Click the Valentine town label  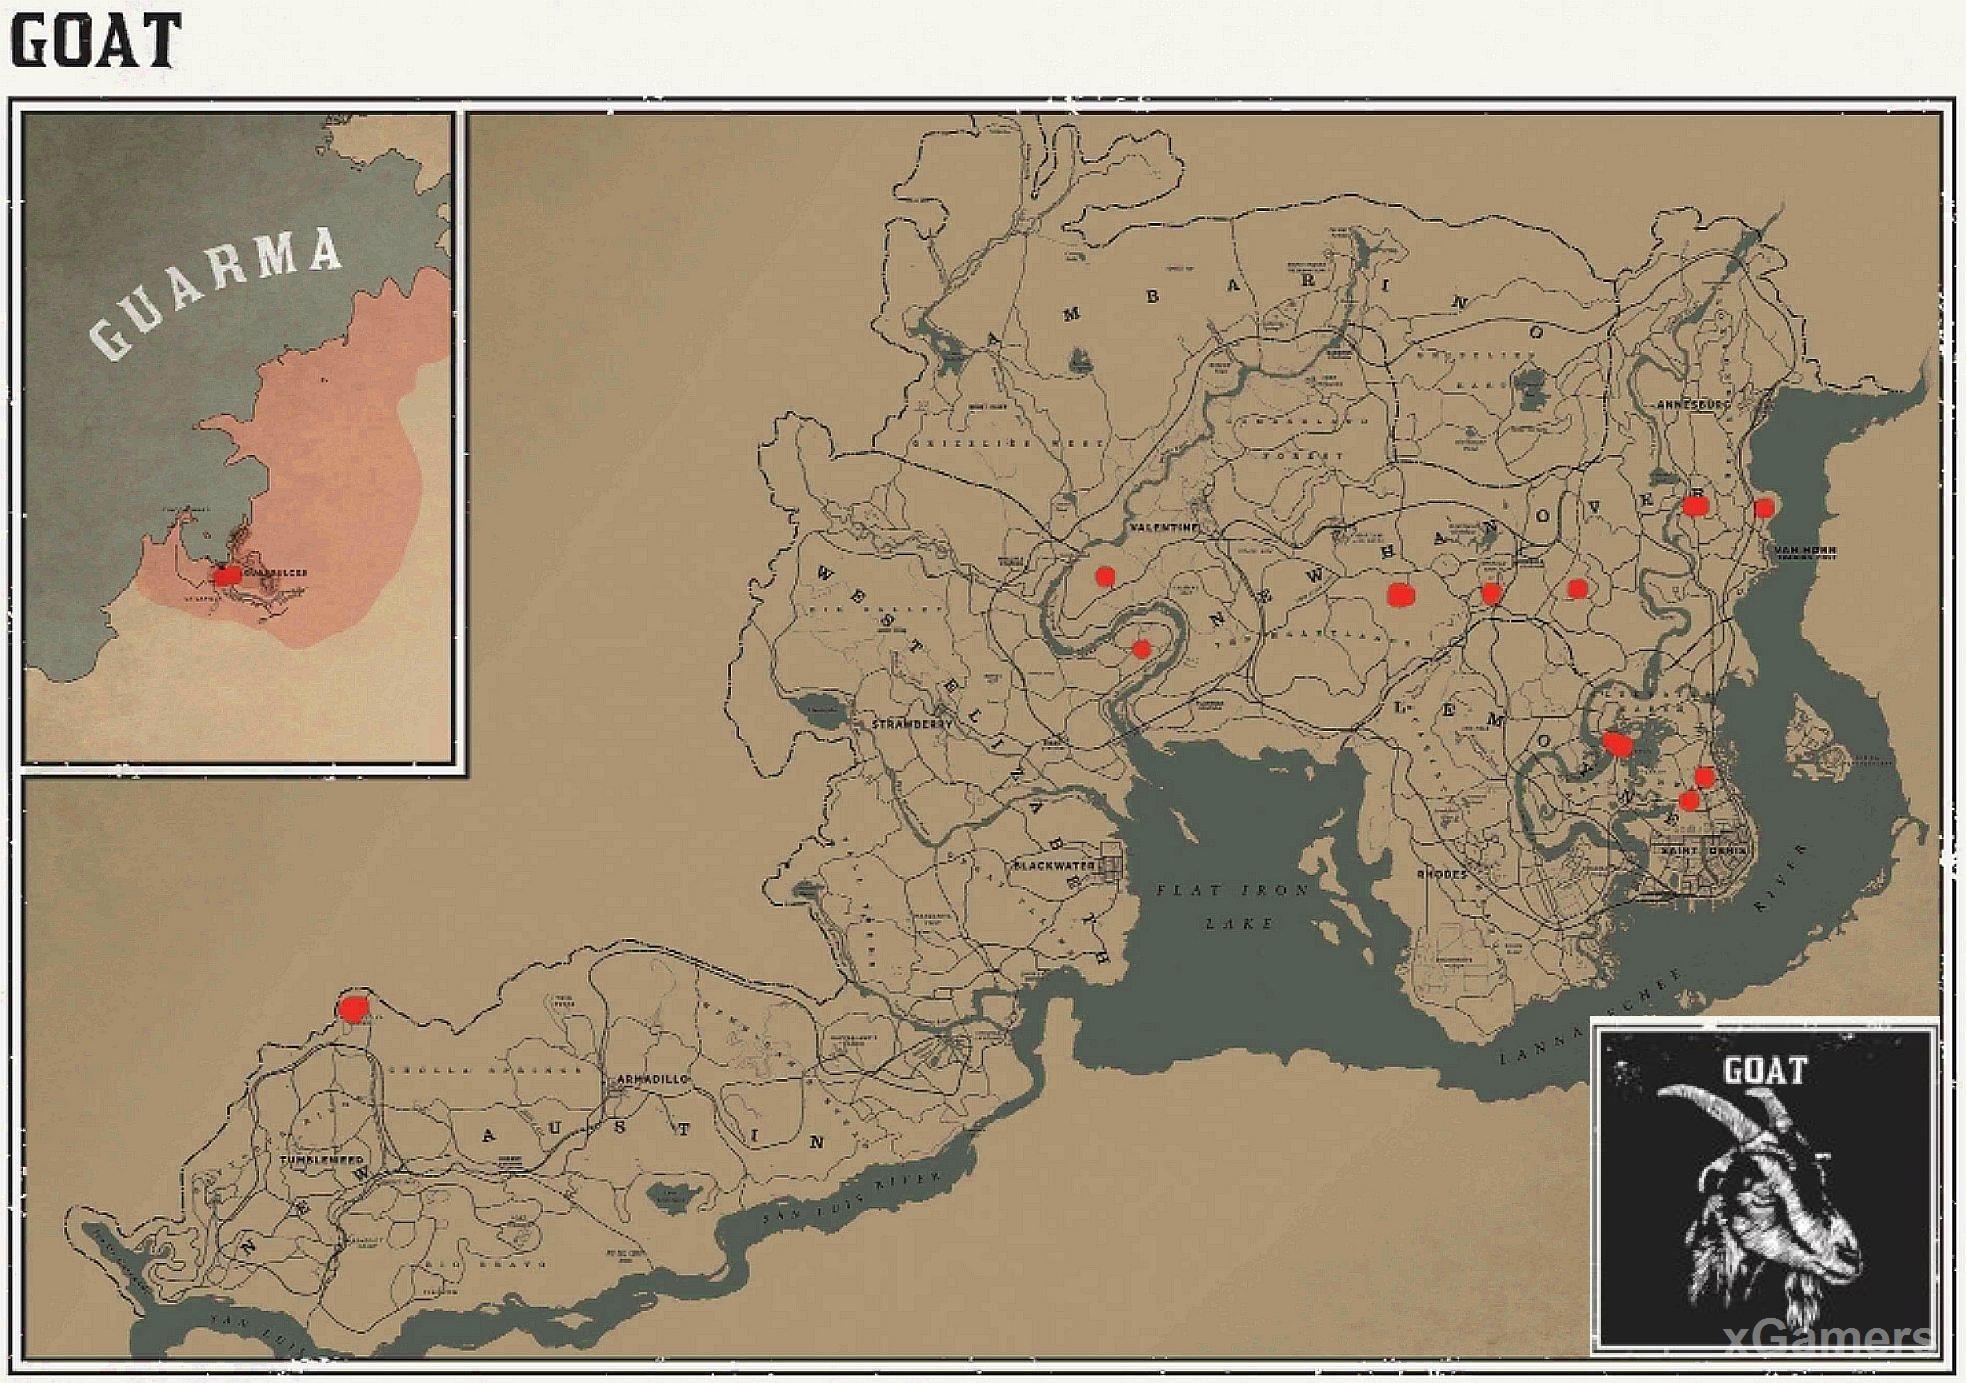[1164, 527]
